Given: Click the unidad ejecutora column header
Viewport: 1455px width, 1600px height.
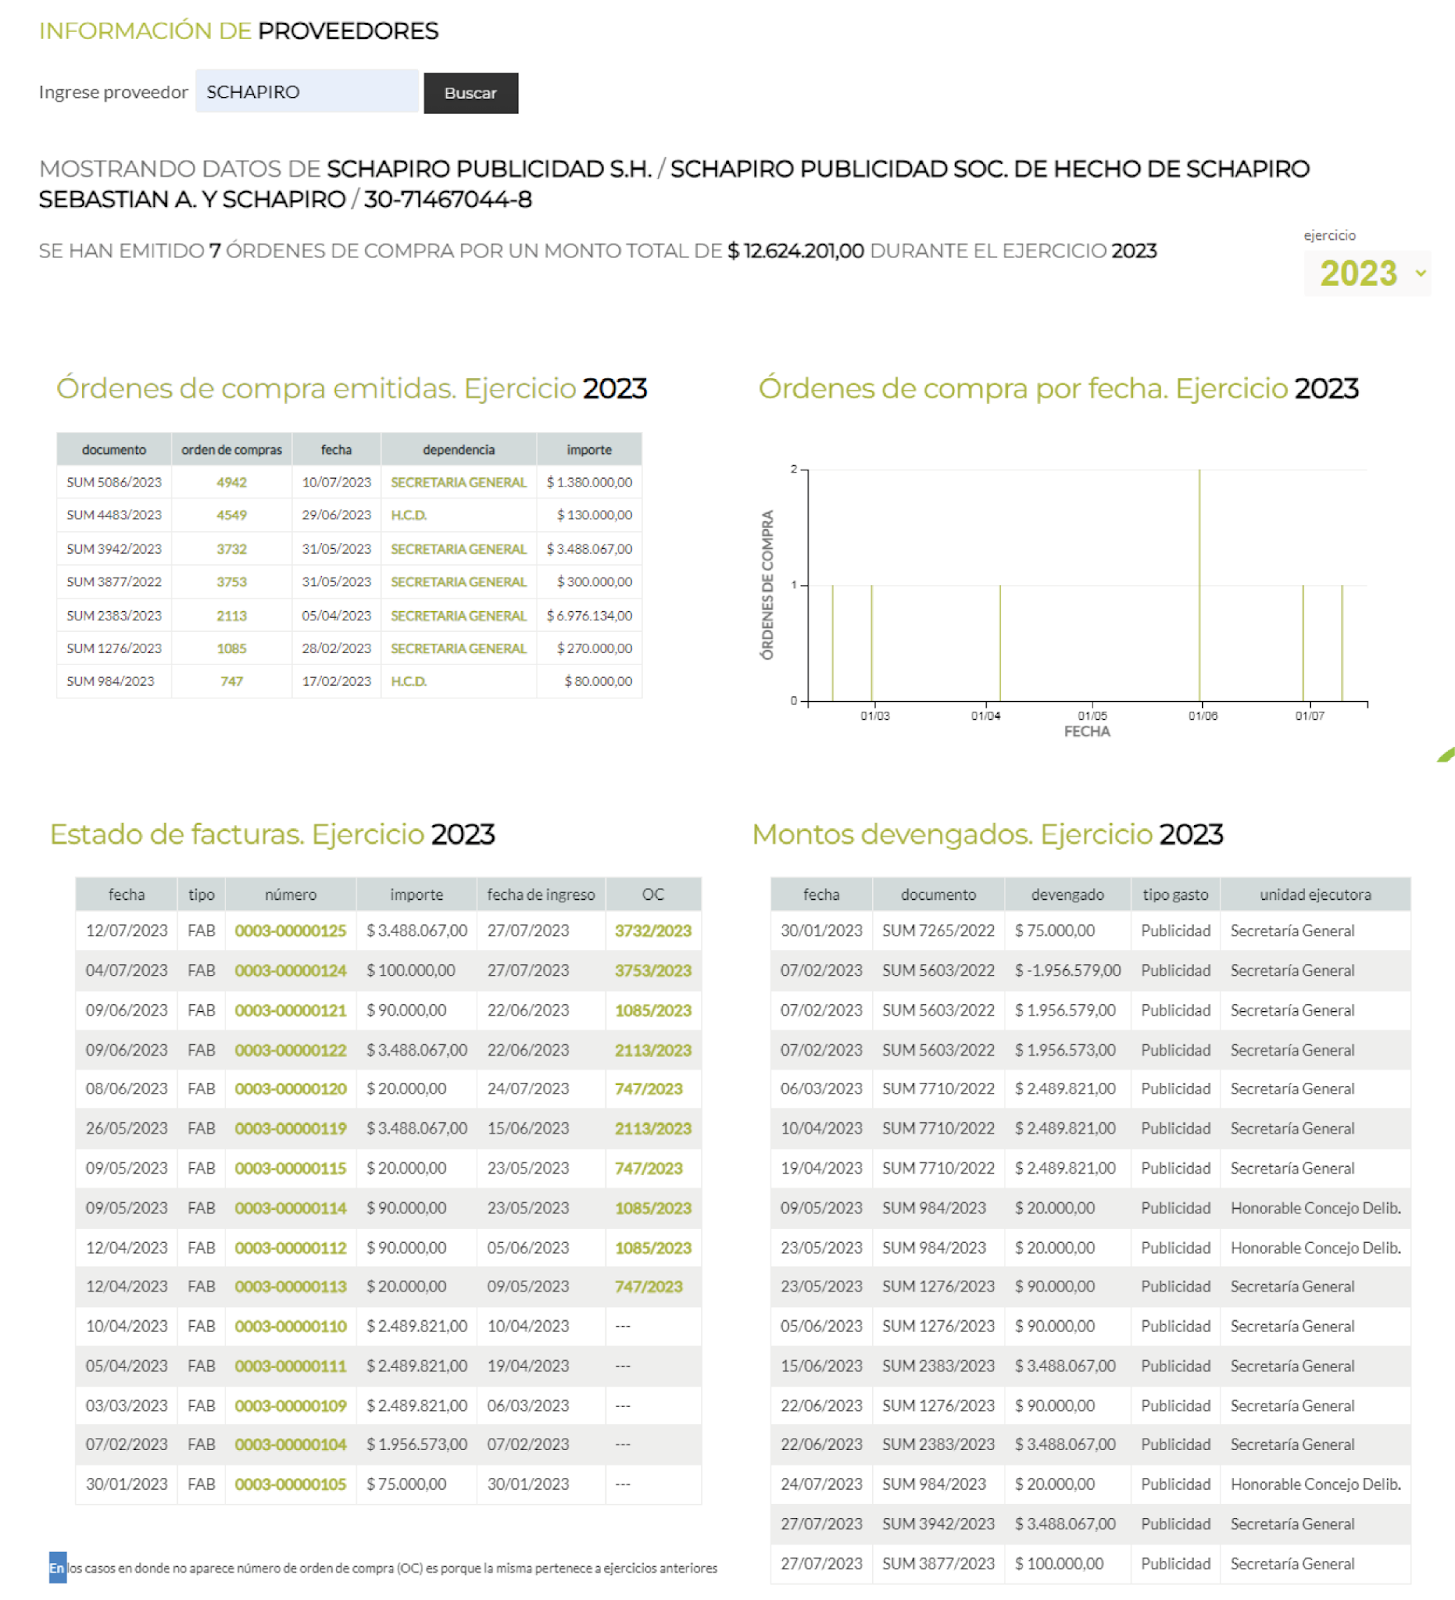Looking at the screenshot, I should coord(1315,895).
